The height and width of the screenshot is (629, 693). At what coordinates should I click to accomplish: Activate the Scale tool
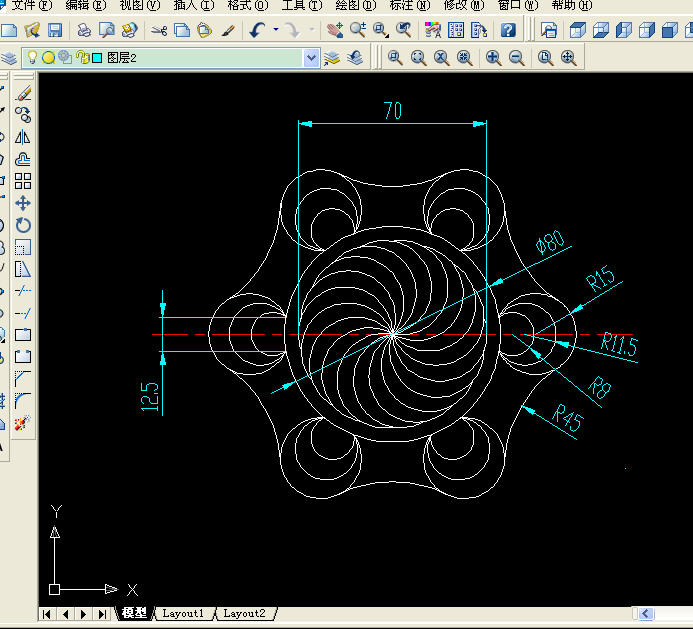click(x=23, y=247)
